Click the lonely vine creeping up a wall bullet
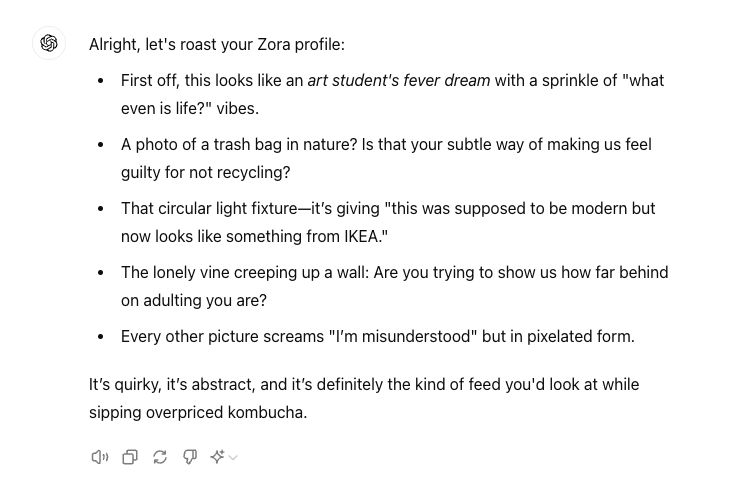Screen dimensions: 733x490 click(395, 287)
